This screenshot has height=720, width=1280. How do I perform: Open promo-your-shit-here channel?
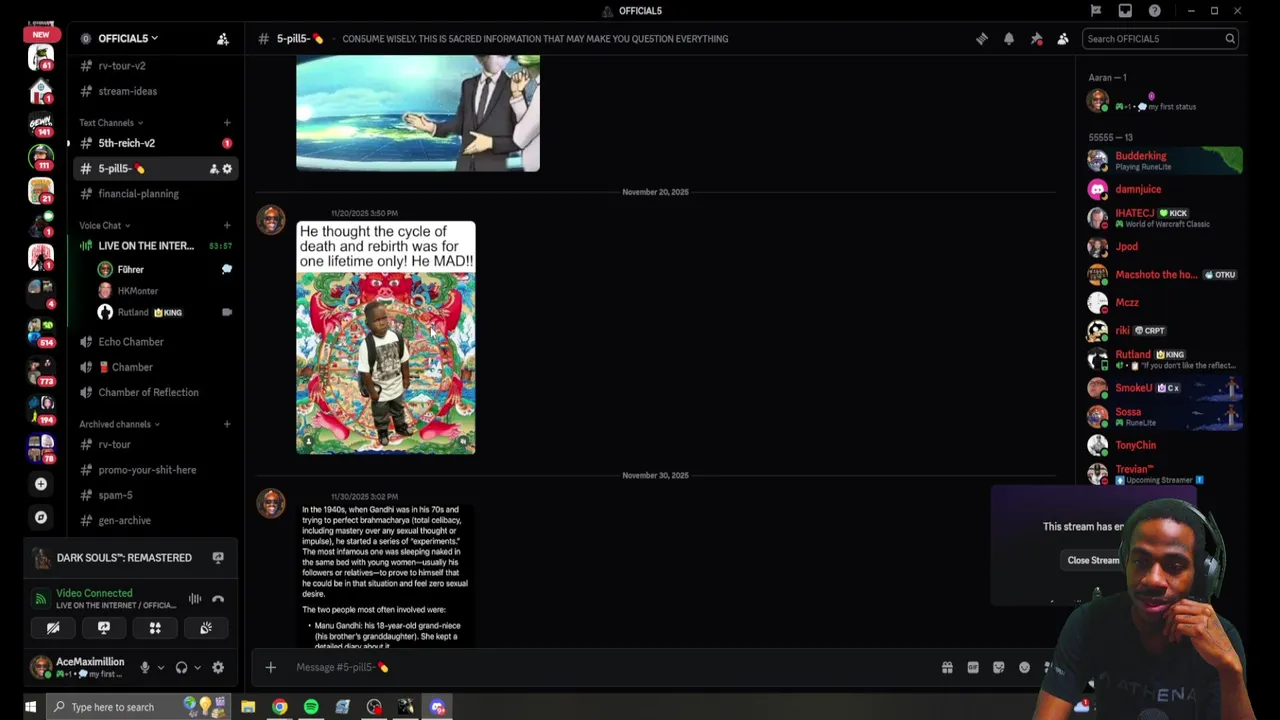155,470
